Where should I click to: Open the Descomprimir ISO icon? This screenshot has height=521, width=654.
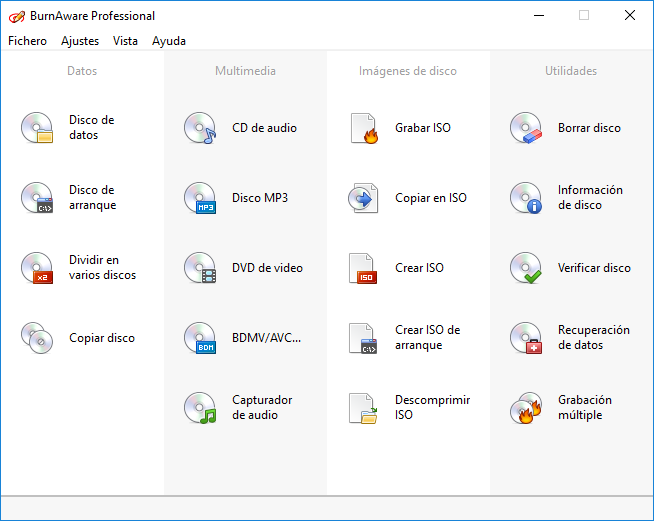pos(363,408)
